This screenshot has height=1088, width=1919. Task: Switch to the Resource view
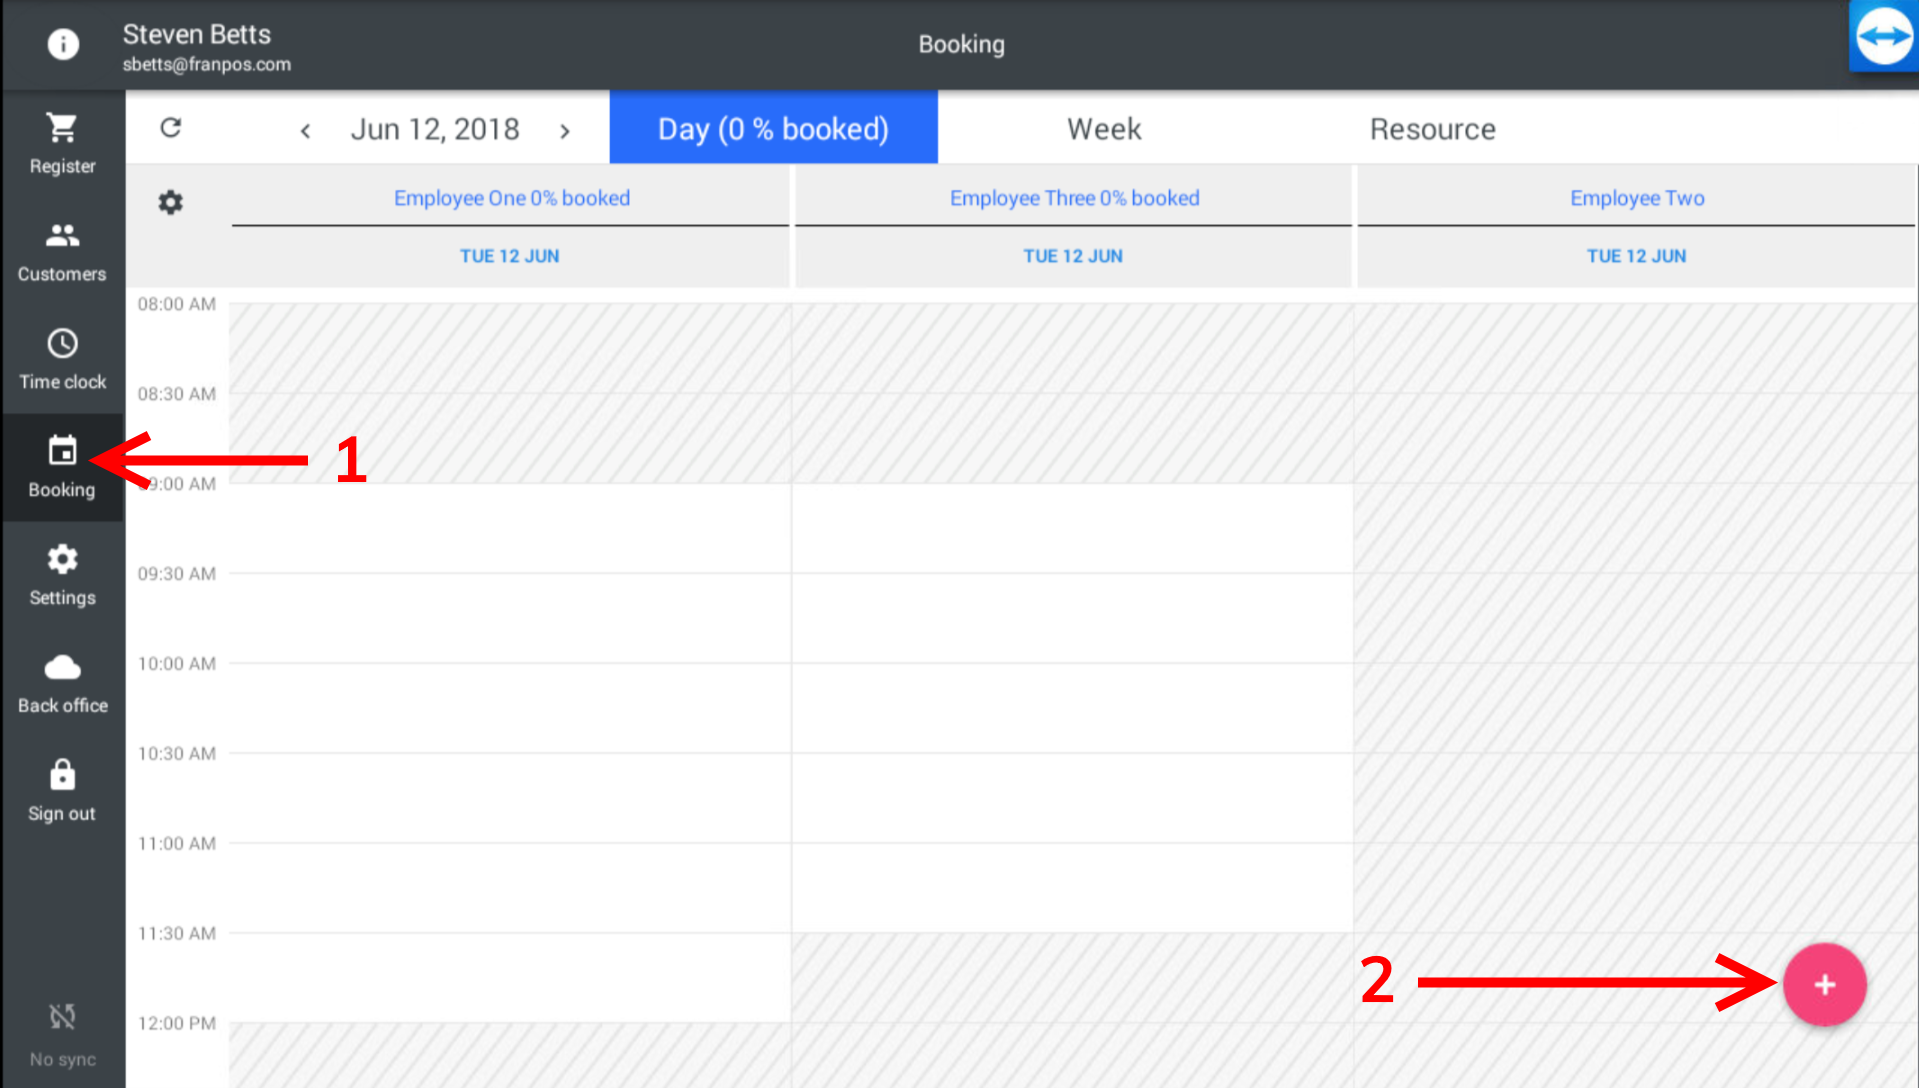point(1432,128)
